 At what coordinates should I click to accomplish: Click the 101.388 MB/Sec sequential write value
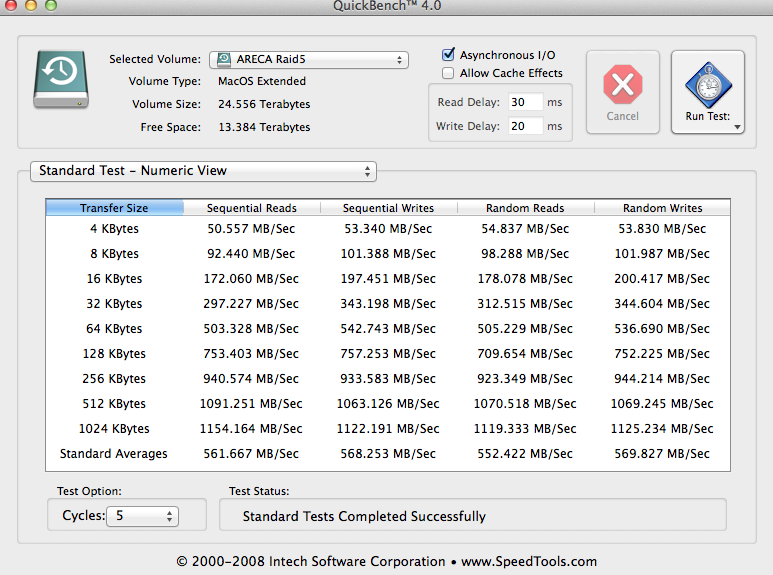coord(388,254)
